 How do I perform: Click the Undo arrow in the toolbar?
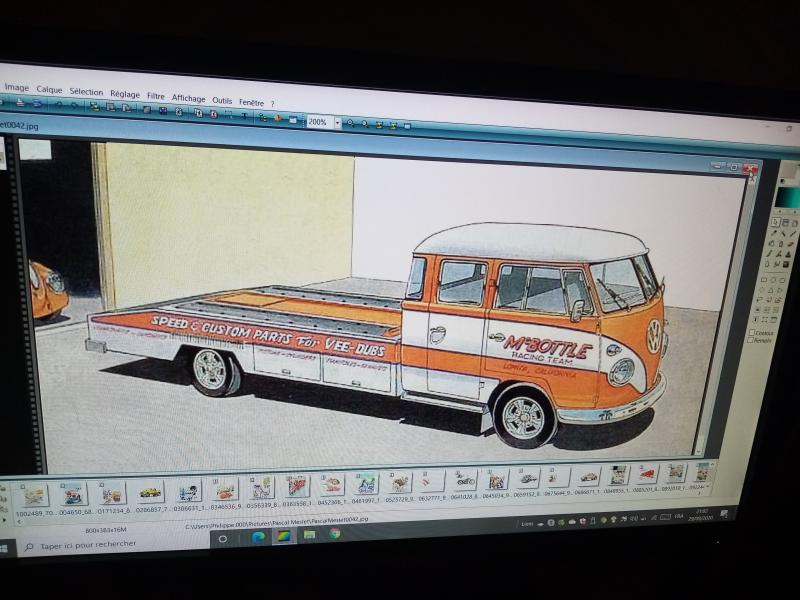pyautogui.click(x=59, y=105)
